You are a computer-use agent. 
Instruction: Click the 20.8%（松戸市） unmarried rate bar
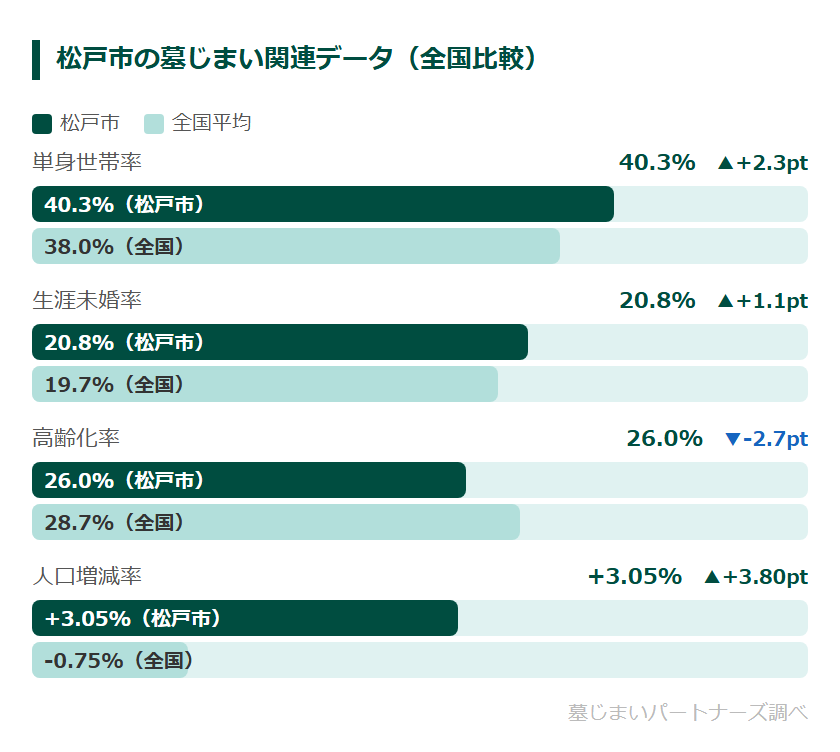click(x=280, y=342)
